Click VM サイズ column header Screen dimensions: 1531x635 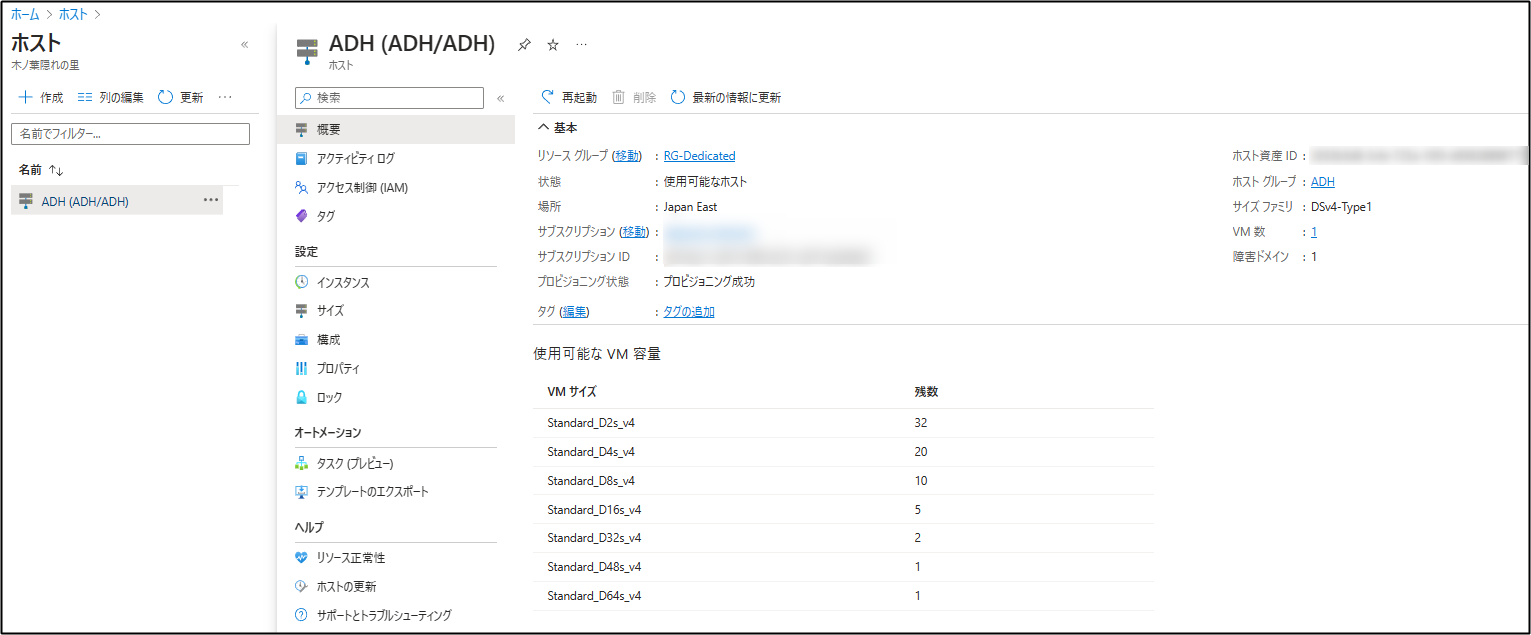point(572,392)
